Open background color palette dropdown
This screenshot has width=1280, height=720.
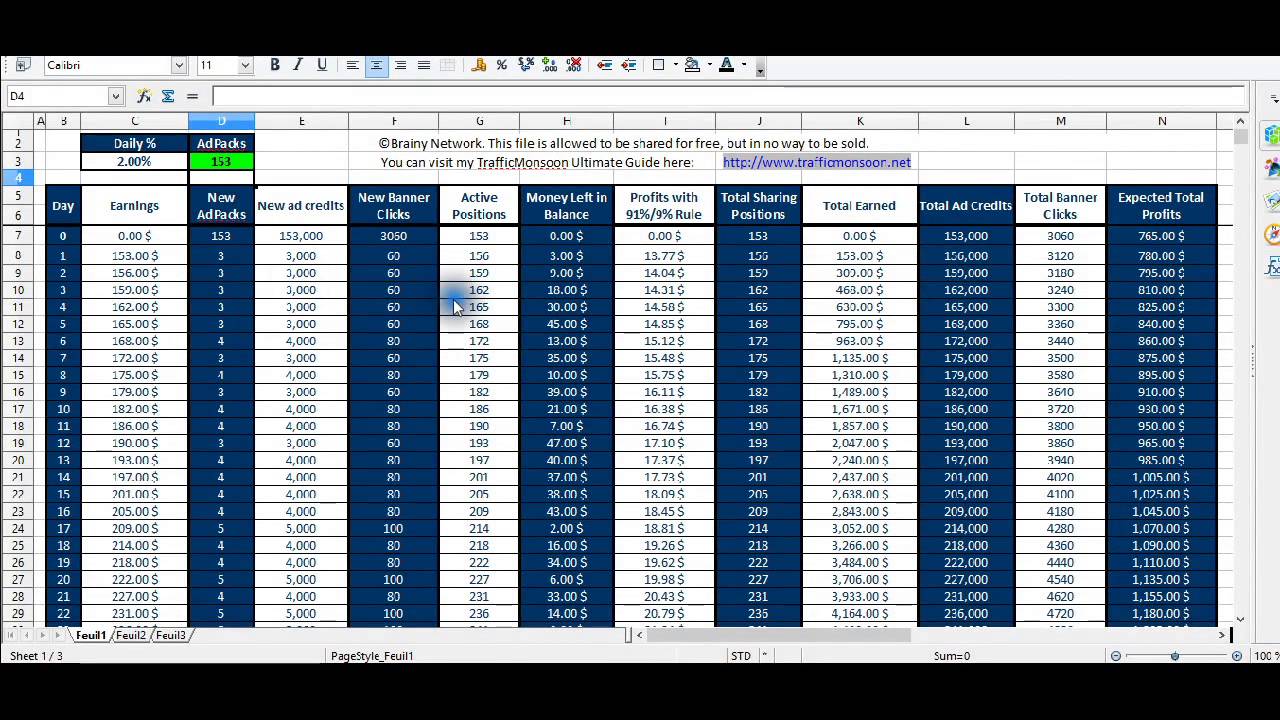coord(709,65)
